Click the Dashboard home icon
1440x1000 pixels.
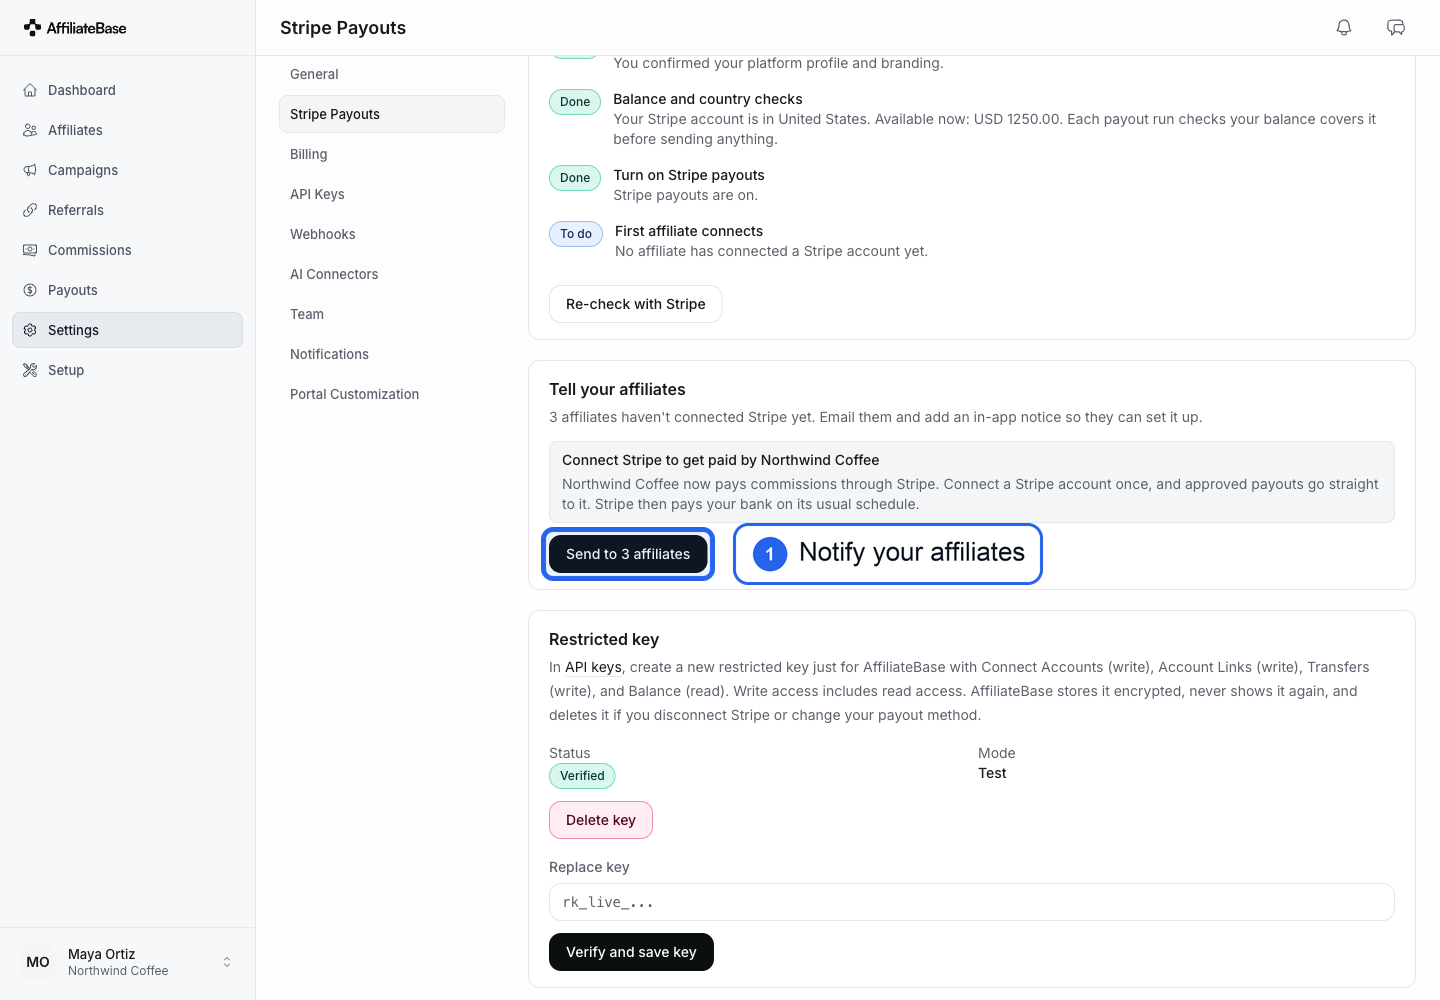(30, 90)
